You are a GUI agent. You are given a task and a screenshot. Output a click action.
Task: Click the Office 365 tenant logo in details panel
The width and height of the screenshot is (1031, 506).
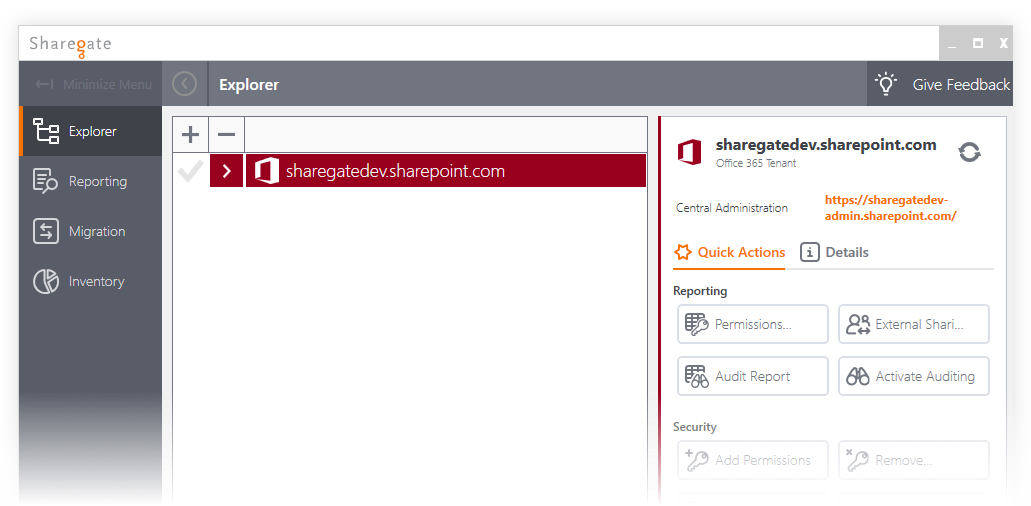(690, 152)
